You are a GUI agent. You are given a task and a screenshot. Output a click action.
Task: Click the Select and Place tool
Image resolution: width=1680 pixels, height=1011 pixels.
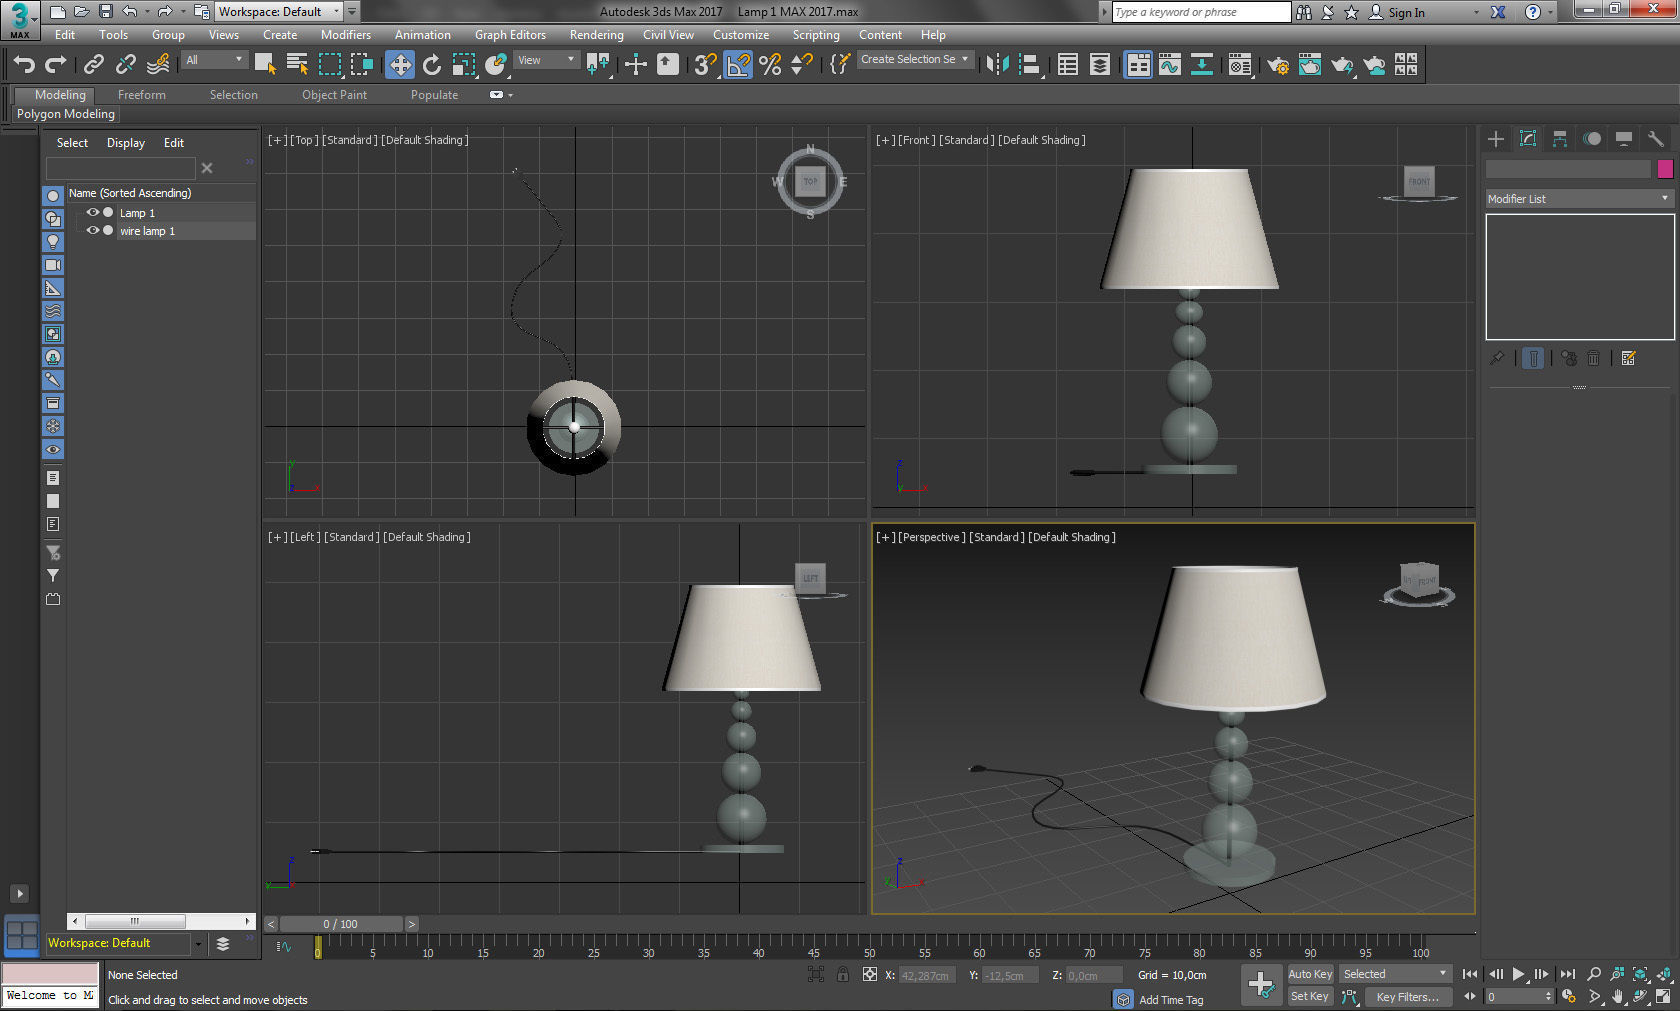496,65
